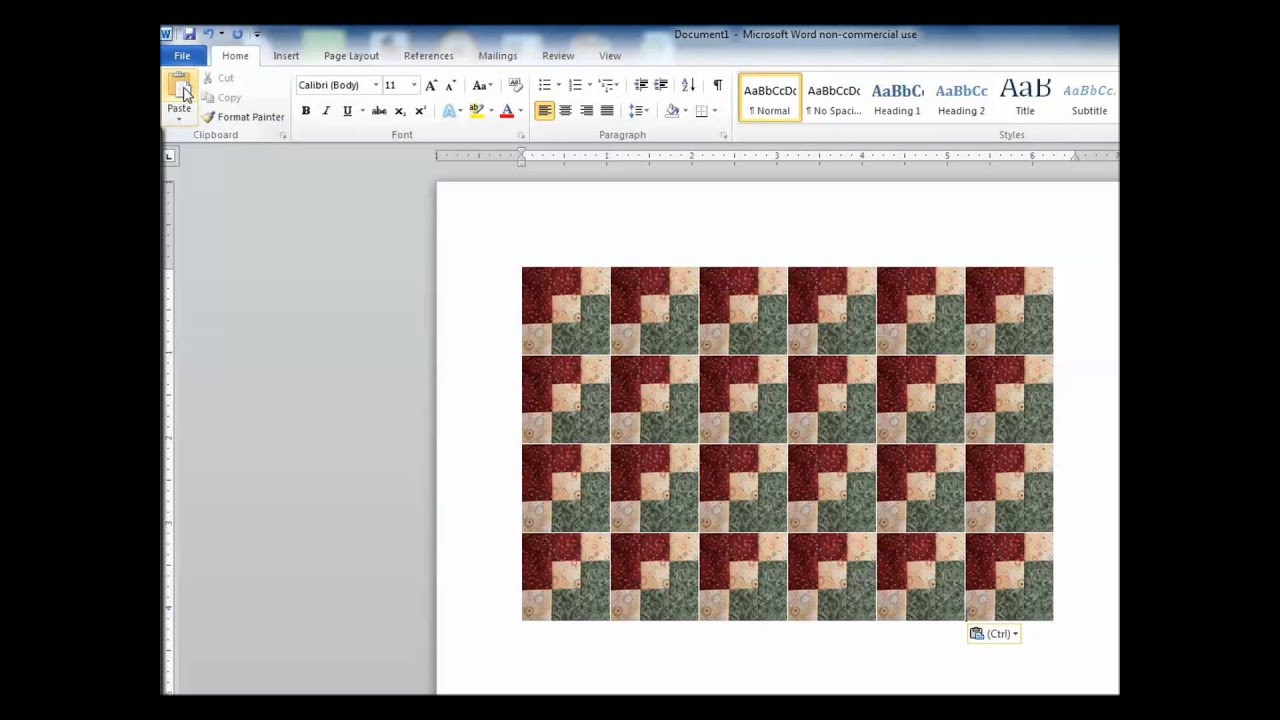Open the font size 11 dropdown
This screenshot has width=1280, height=720.
[x=414, y=86]
